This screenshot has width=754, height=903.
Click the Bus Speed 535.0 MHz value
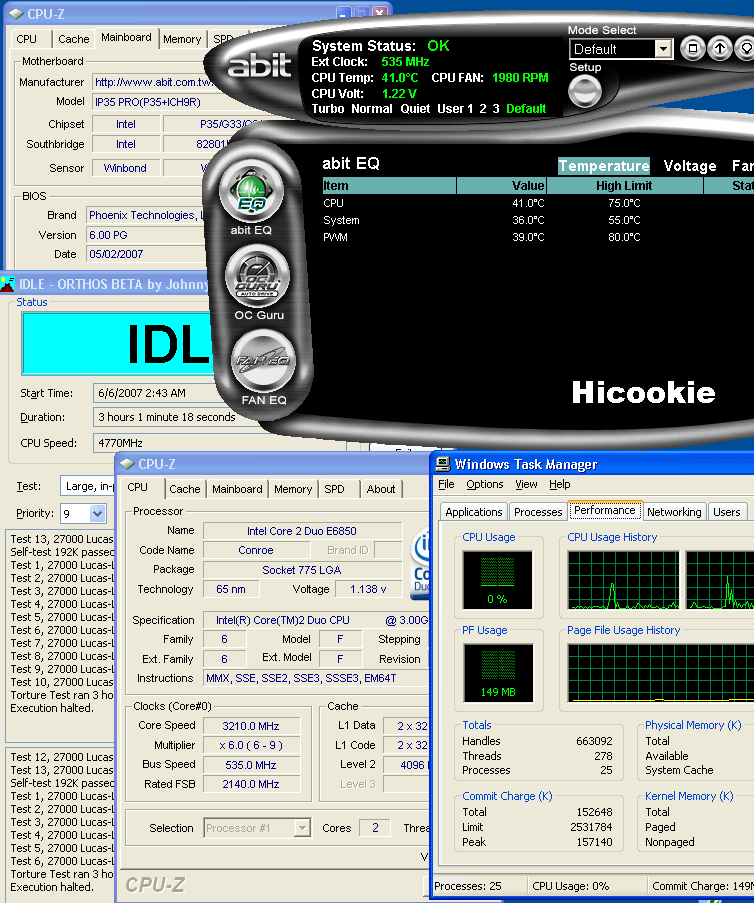click(251, 765)
